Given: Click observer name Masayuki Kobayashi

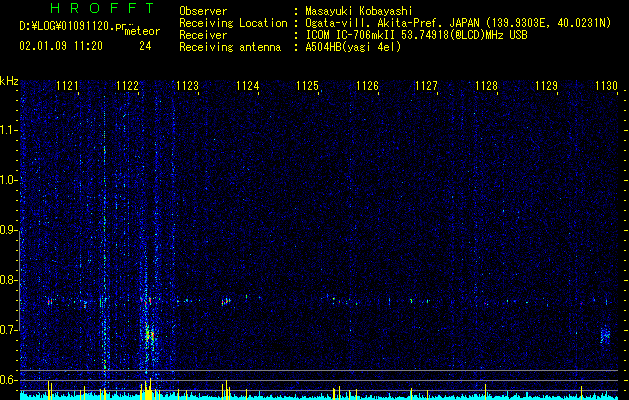Looking at the screenshot, I should pos(359,11).
